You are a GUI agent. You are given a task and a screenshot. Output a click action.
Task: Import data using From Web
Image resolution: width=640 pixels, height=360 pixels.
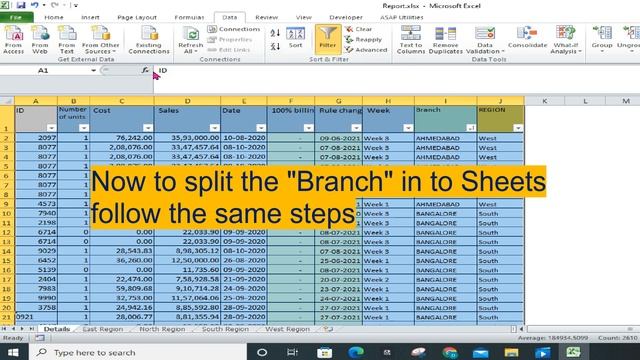(x=40, y=40)
